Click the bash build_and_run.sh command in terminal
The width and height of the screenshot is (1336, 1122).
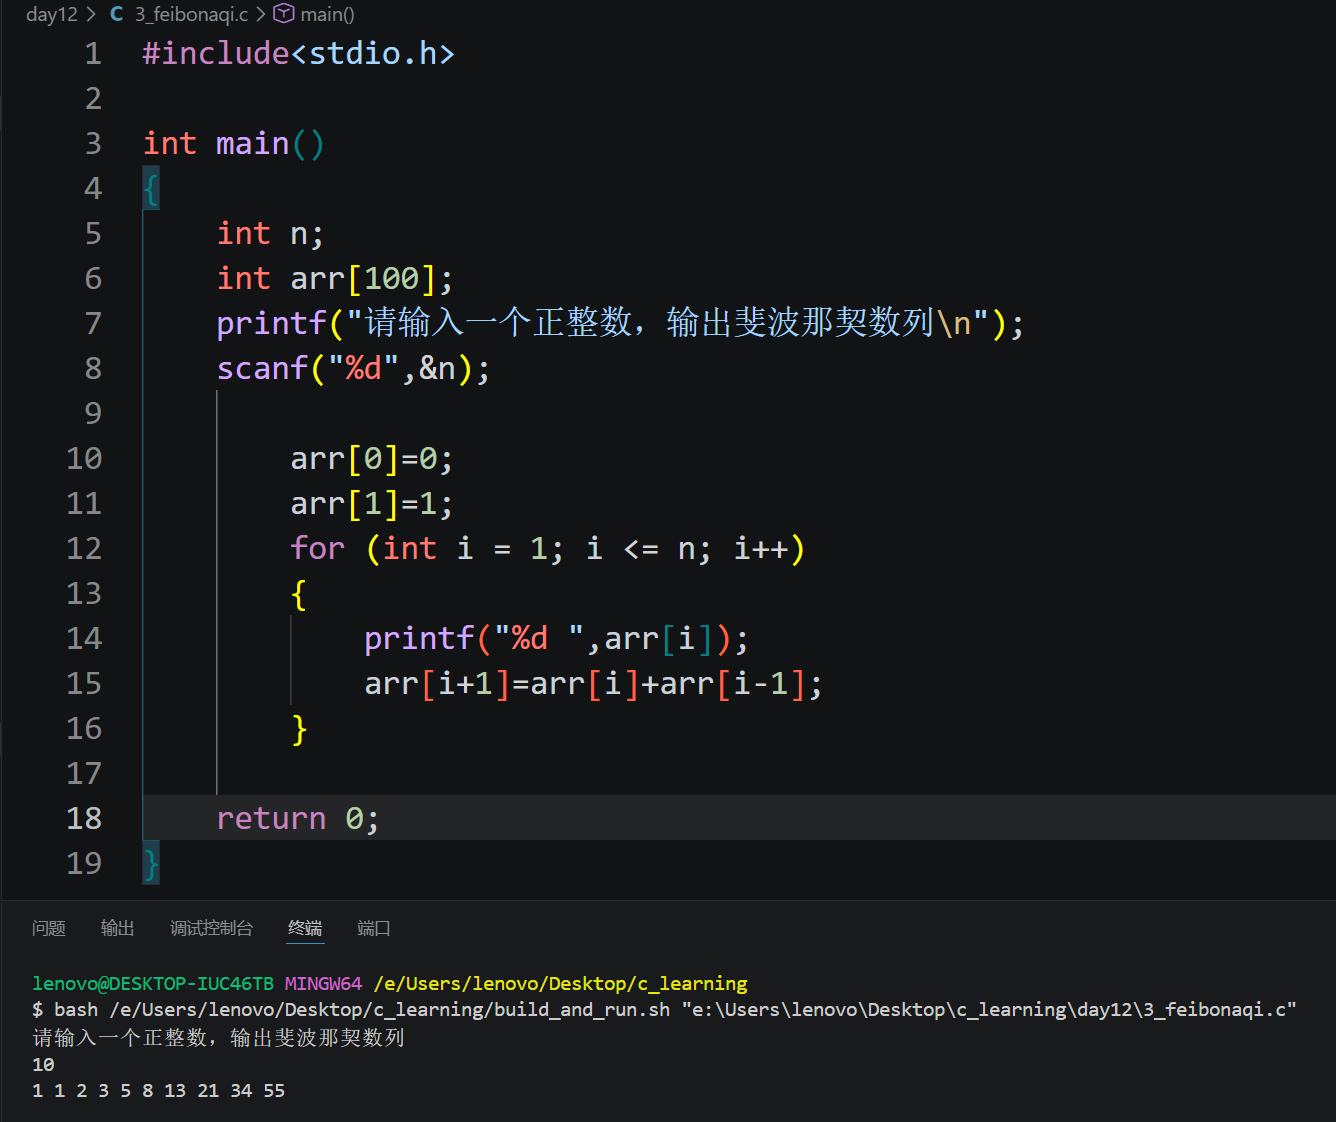(x=675, y=1010)
